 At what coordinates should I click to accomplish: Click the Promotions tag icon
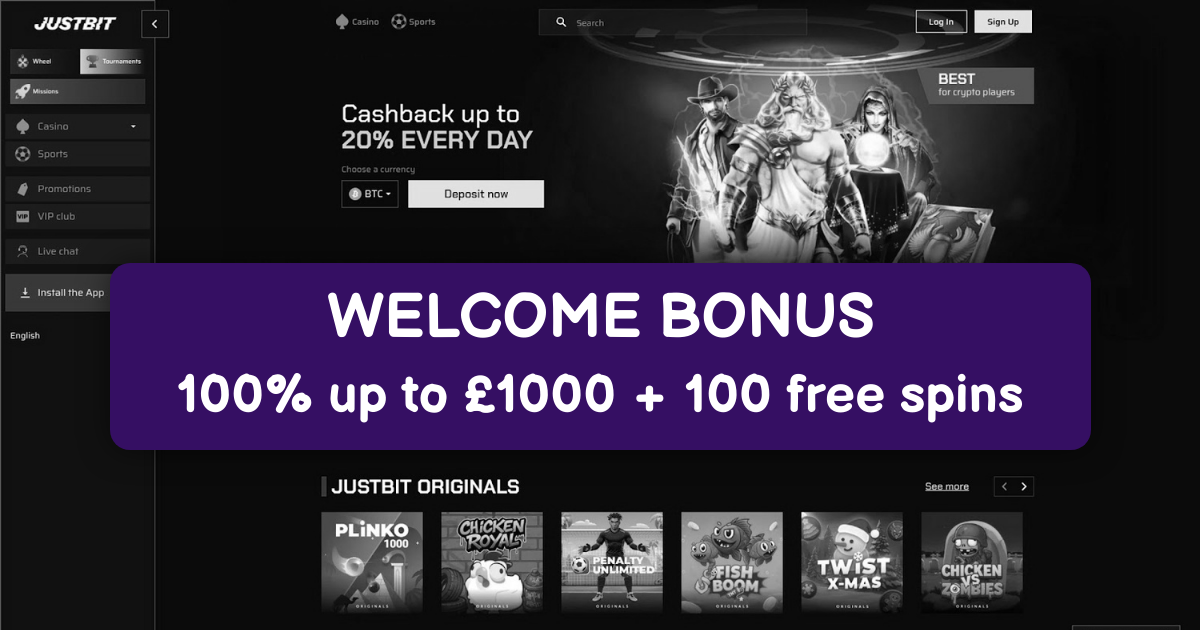[23, 189]
